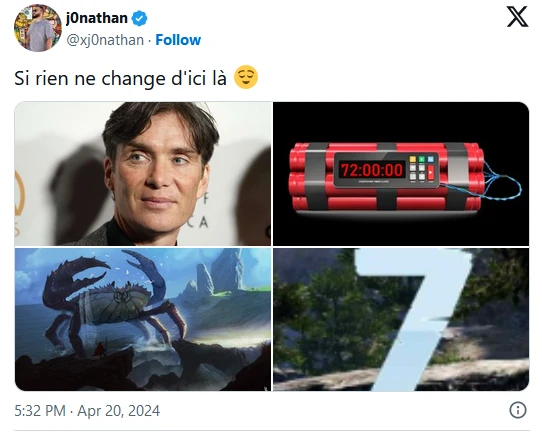542x440 pixels.
Task: Click the blue key on bomb keypad
Action: click(430, 159)
